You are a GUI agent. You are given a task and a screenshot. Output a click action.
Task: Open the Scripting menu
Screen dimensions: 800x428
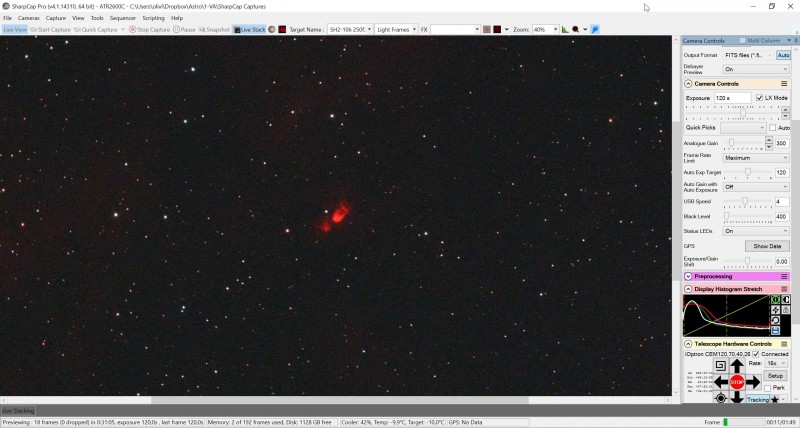click(153, 18)
